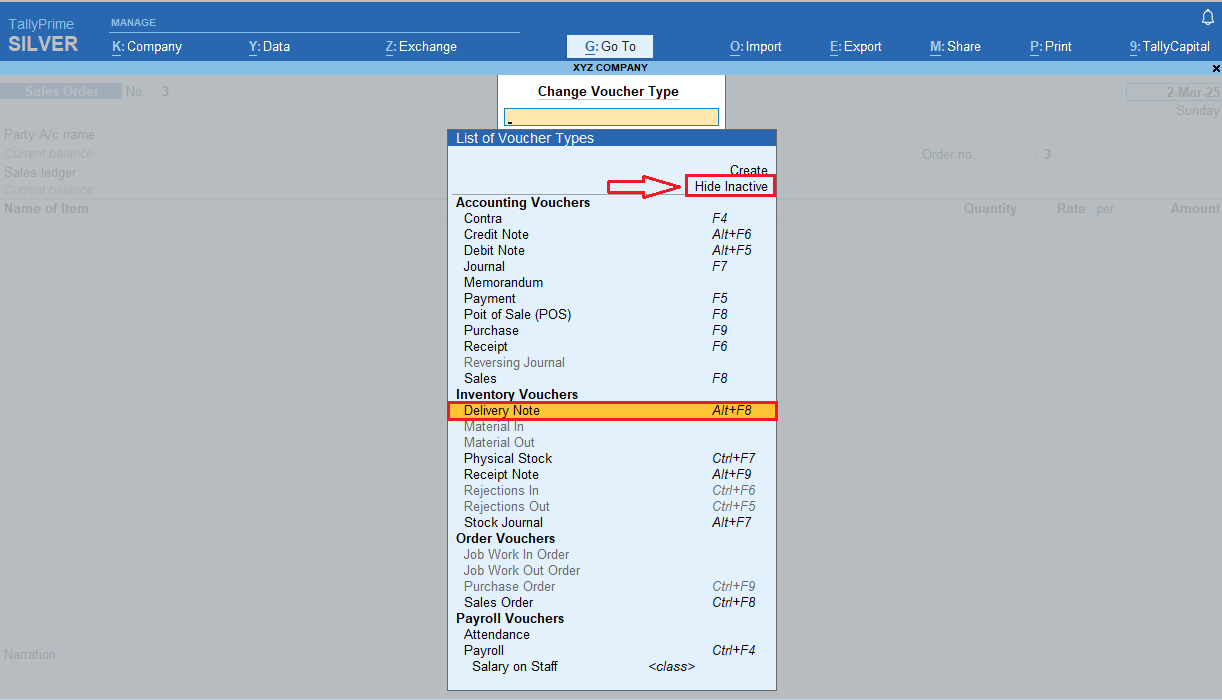Screen dimensions: 1222x700
Task: Open the Data menu
Action: click(x=268, y=46)
